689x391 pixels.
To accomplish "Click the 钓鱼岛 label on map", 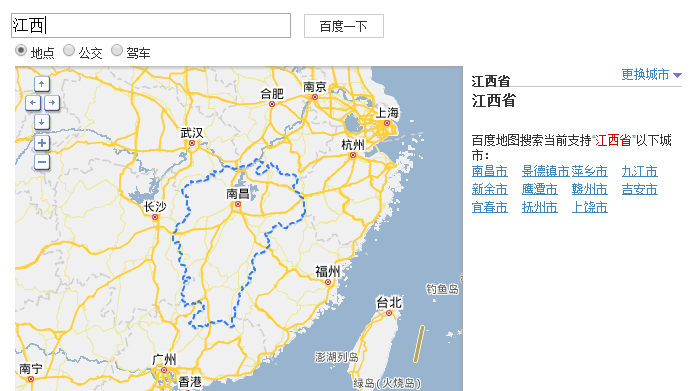I will tap(442, 289).
